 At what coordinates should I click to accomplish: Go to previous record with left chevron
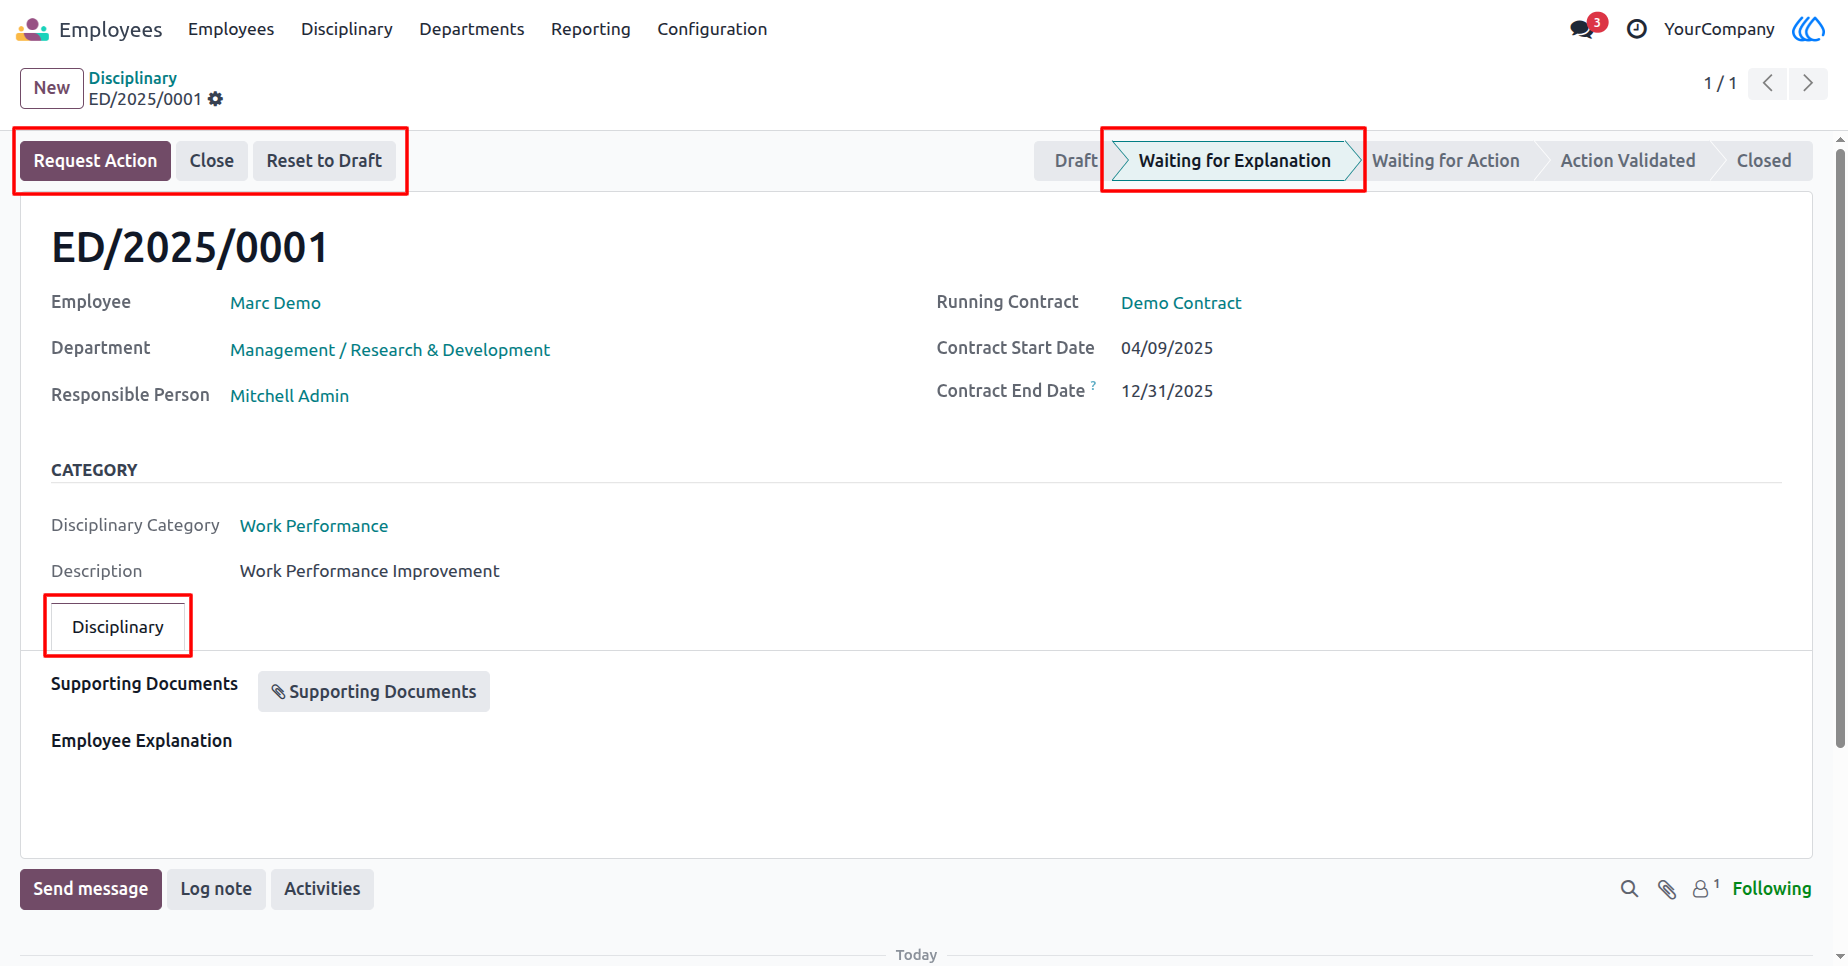coord(1768,83)
